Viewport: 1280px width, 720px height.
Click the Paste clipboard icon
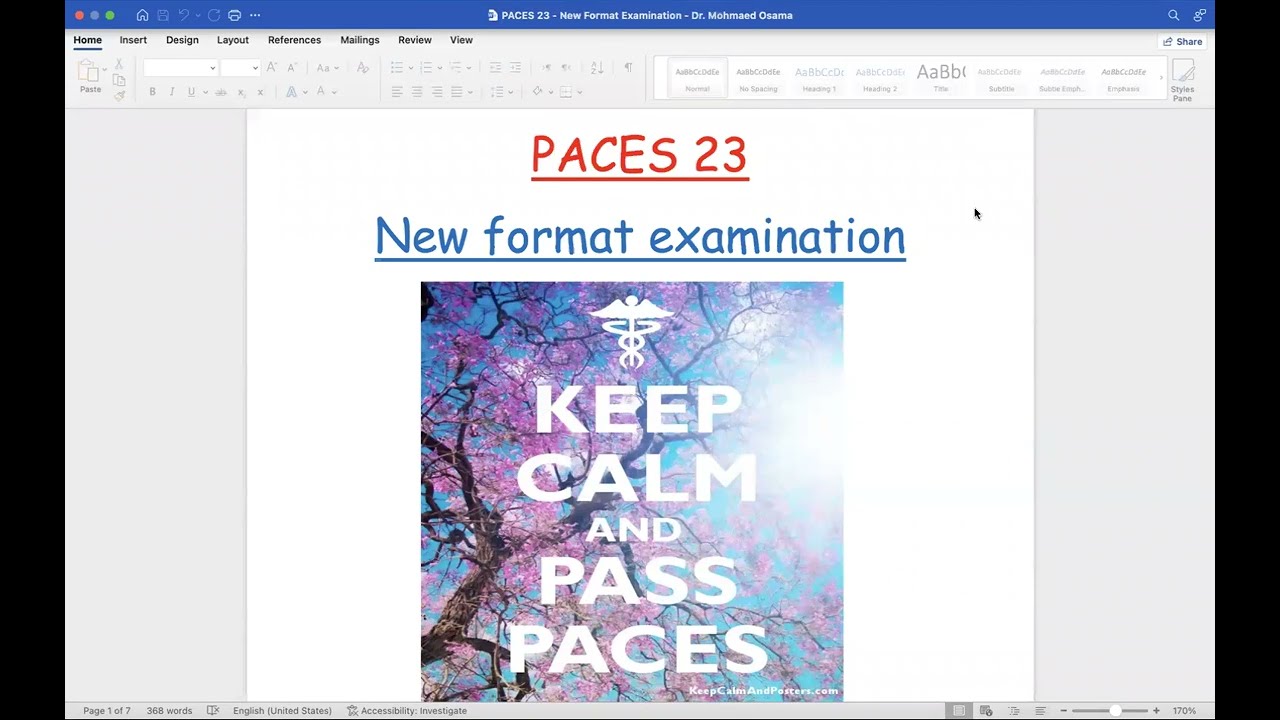tap(88, 71)
